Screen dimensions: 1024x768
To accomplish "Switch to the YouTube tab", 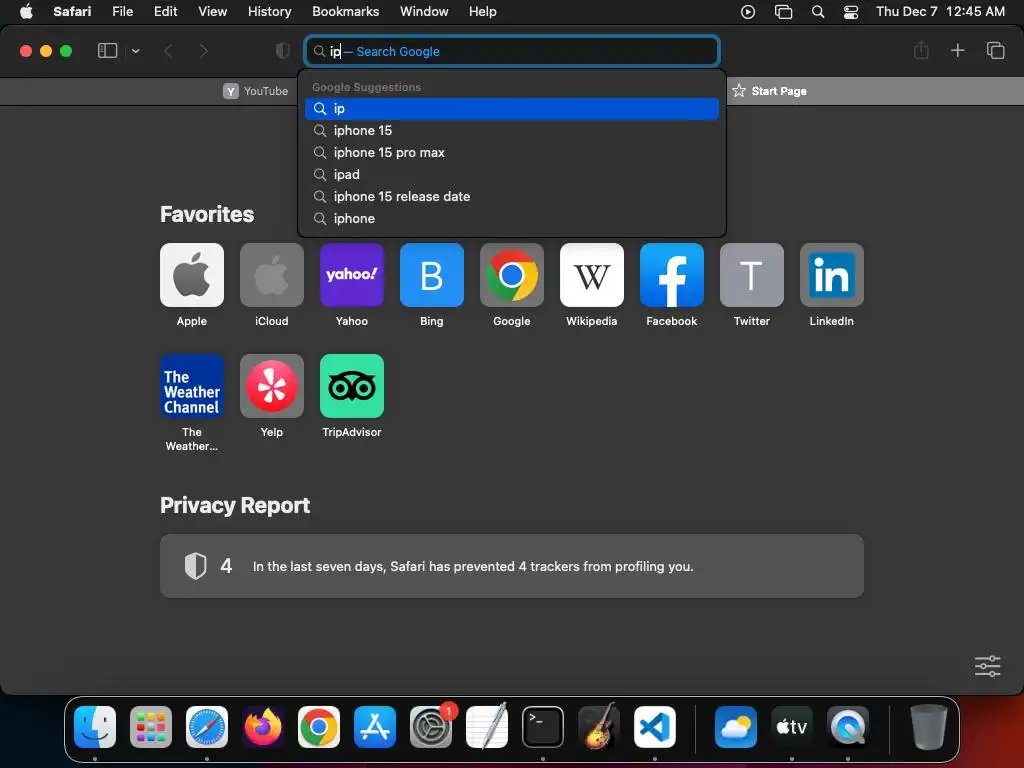I will point(256,91).
